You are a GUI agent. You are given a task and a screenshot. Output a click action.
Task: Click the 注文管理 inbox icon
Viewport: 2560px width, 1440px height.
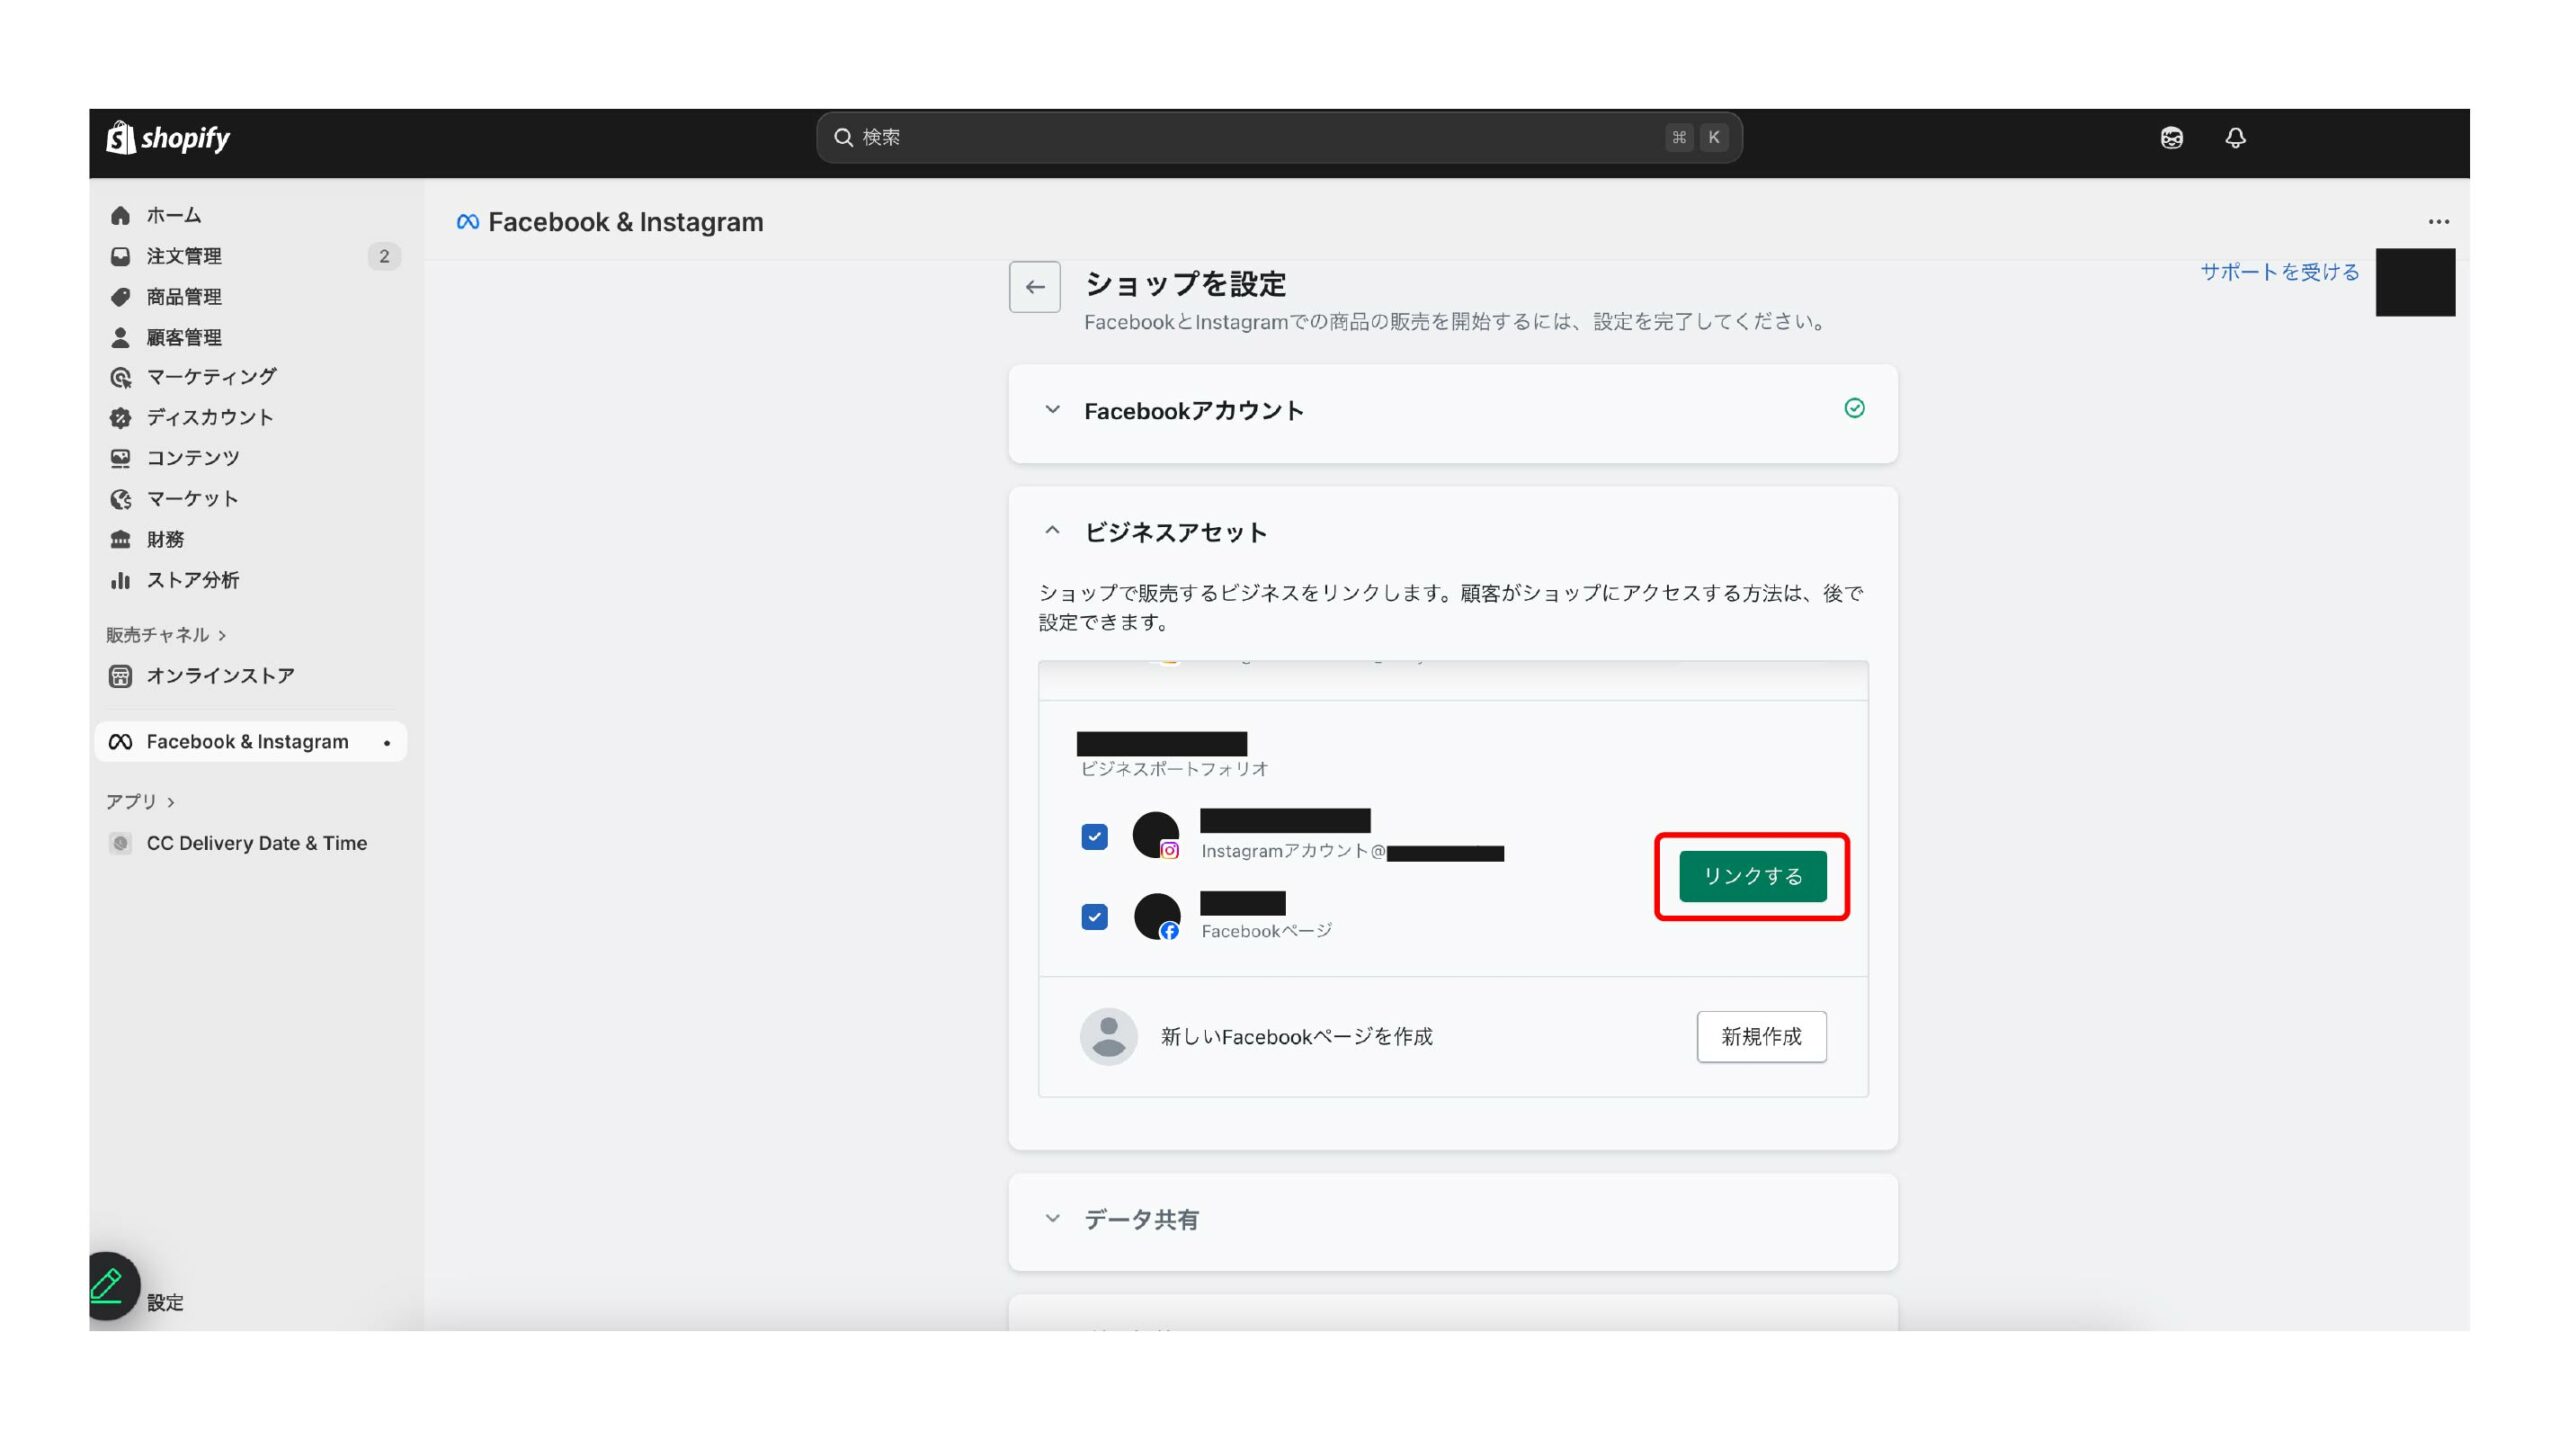point(121,256)
